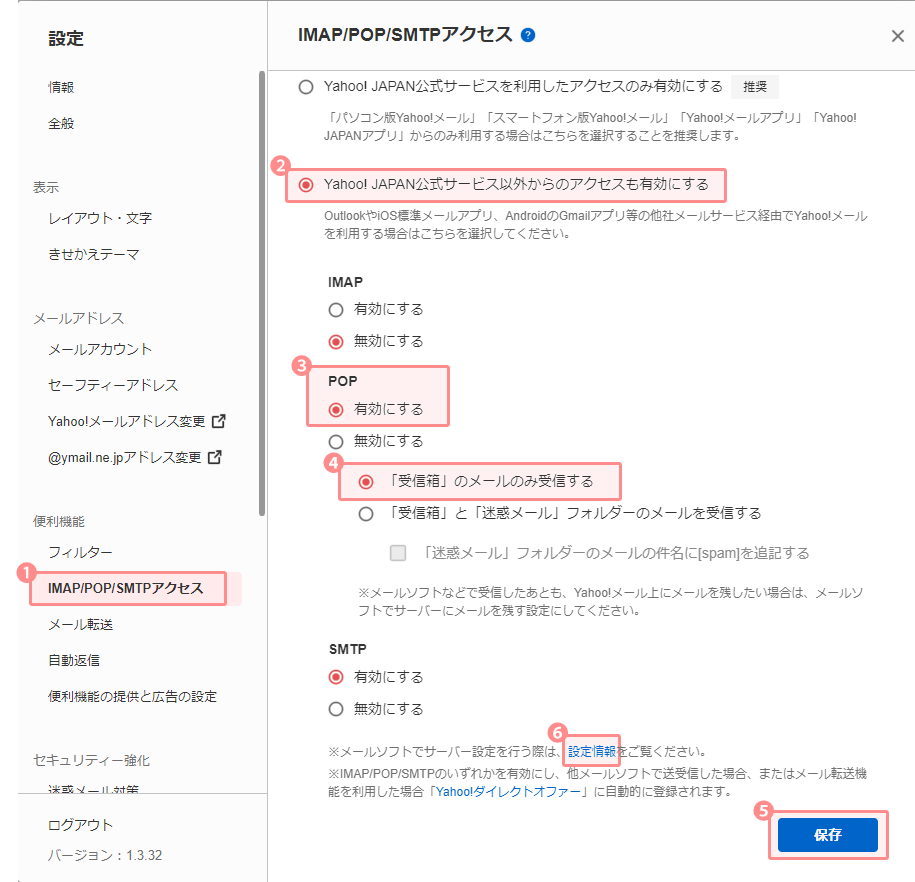The height and width of the screenshot is (882, 915).
Task: Click external-link icon beside @ymail.ne.jpアドレス変更
Action: tap(215, 457)
